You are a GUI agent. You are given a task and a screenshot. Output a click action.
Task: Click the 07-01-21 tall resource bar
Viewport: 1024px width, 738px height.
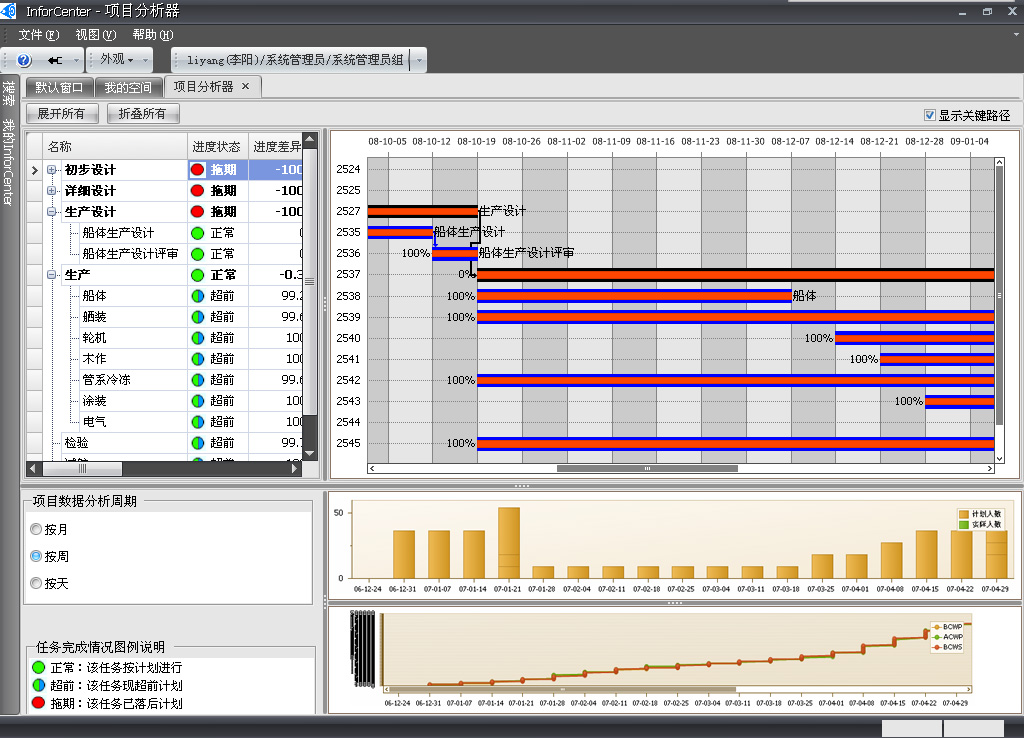pyautogui.click(x=509, y=543)
